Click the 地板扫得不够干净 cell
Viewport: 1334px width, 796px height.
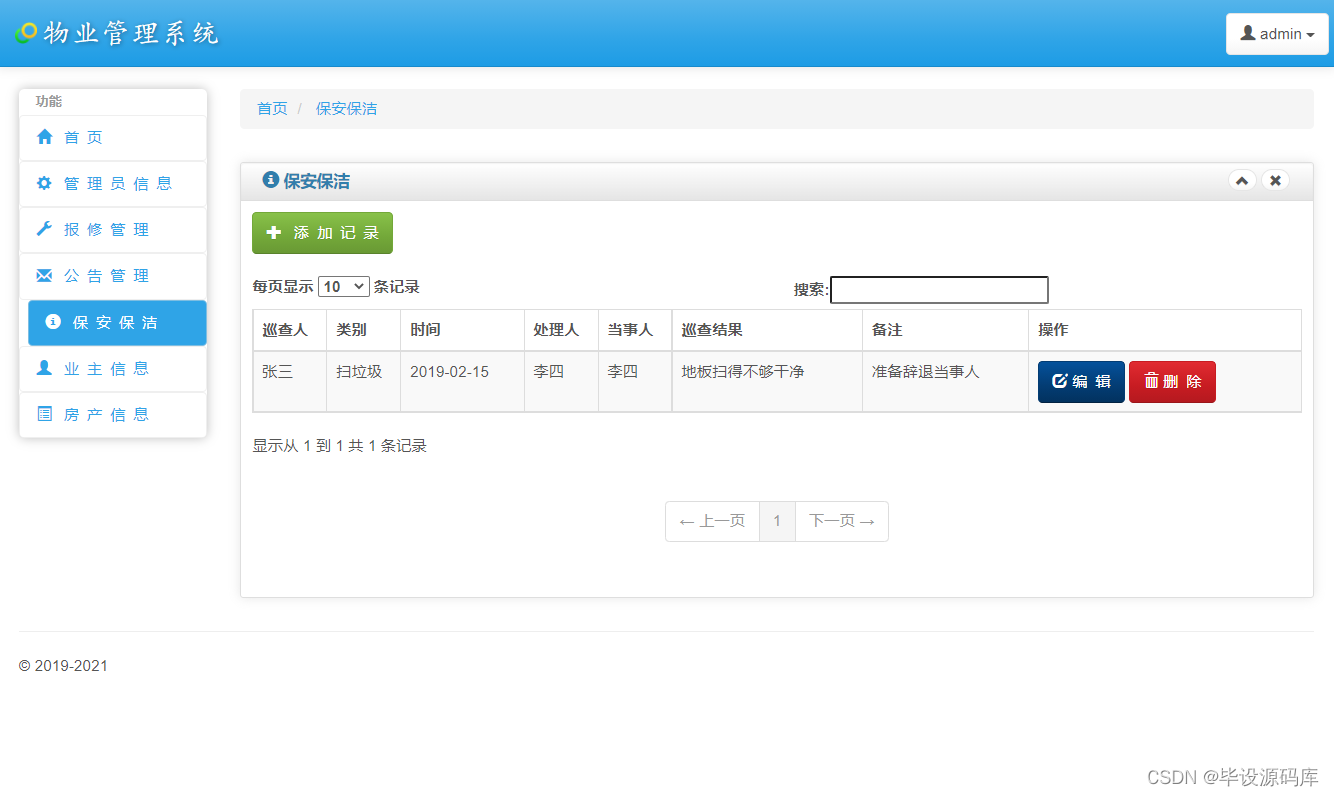[767, 381]
